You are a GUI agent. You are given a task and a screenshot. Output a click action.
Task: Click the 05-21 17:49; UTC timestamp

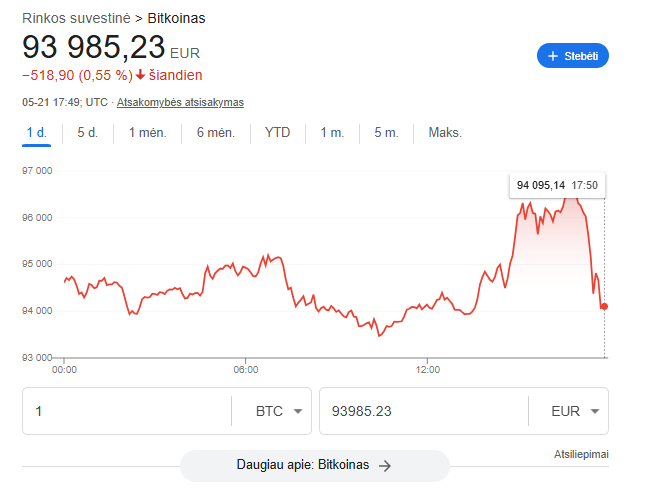65,102
